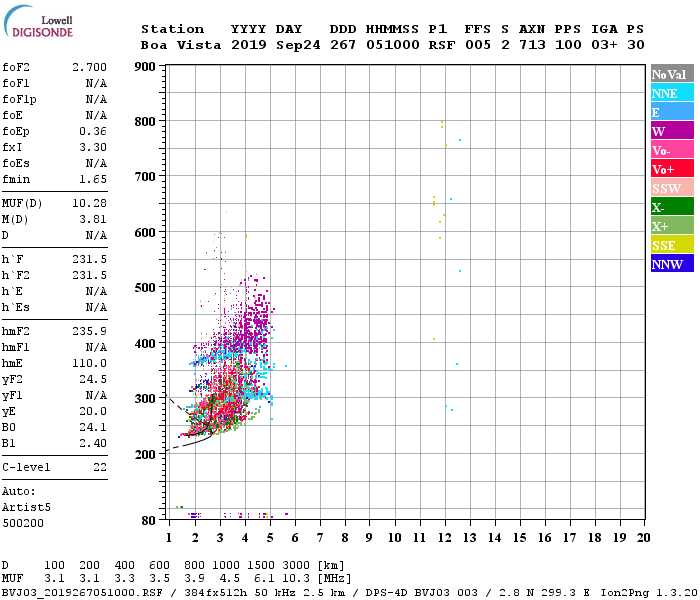Click the yE value 20.0

point(93,411)
